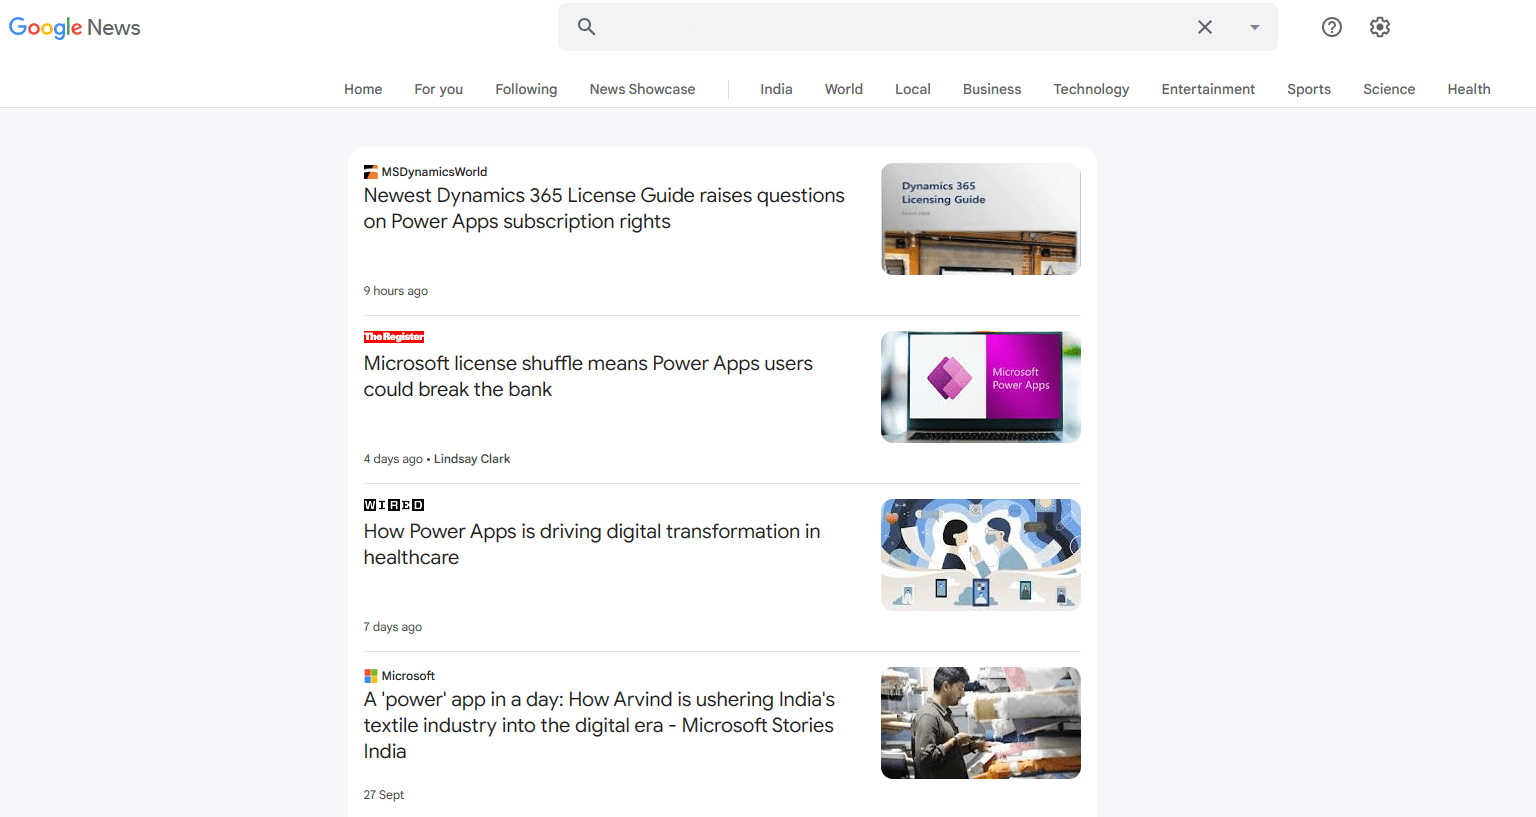
Task: Switch to the For you tab
Action: click(x=438, y=89)
